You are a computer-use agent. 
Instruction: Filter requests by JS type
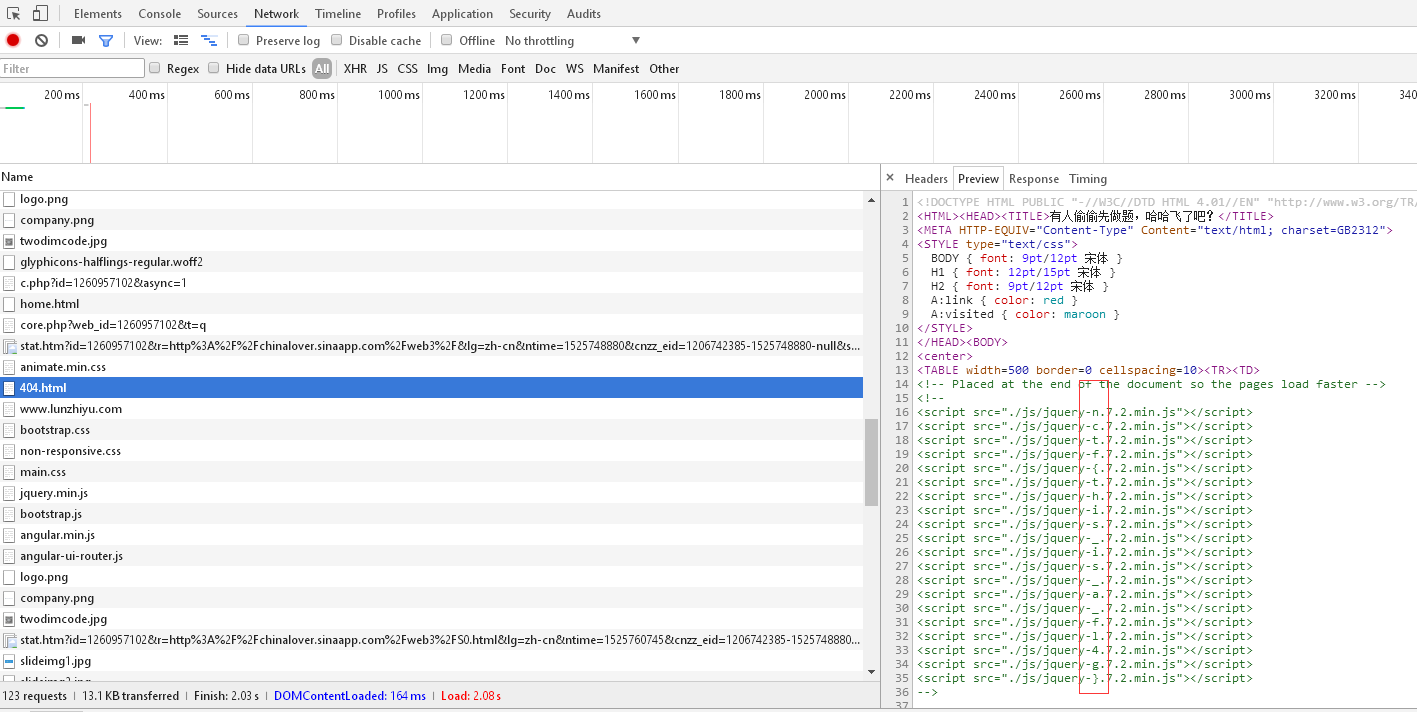point(382,68)
